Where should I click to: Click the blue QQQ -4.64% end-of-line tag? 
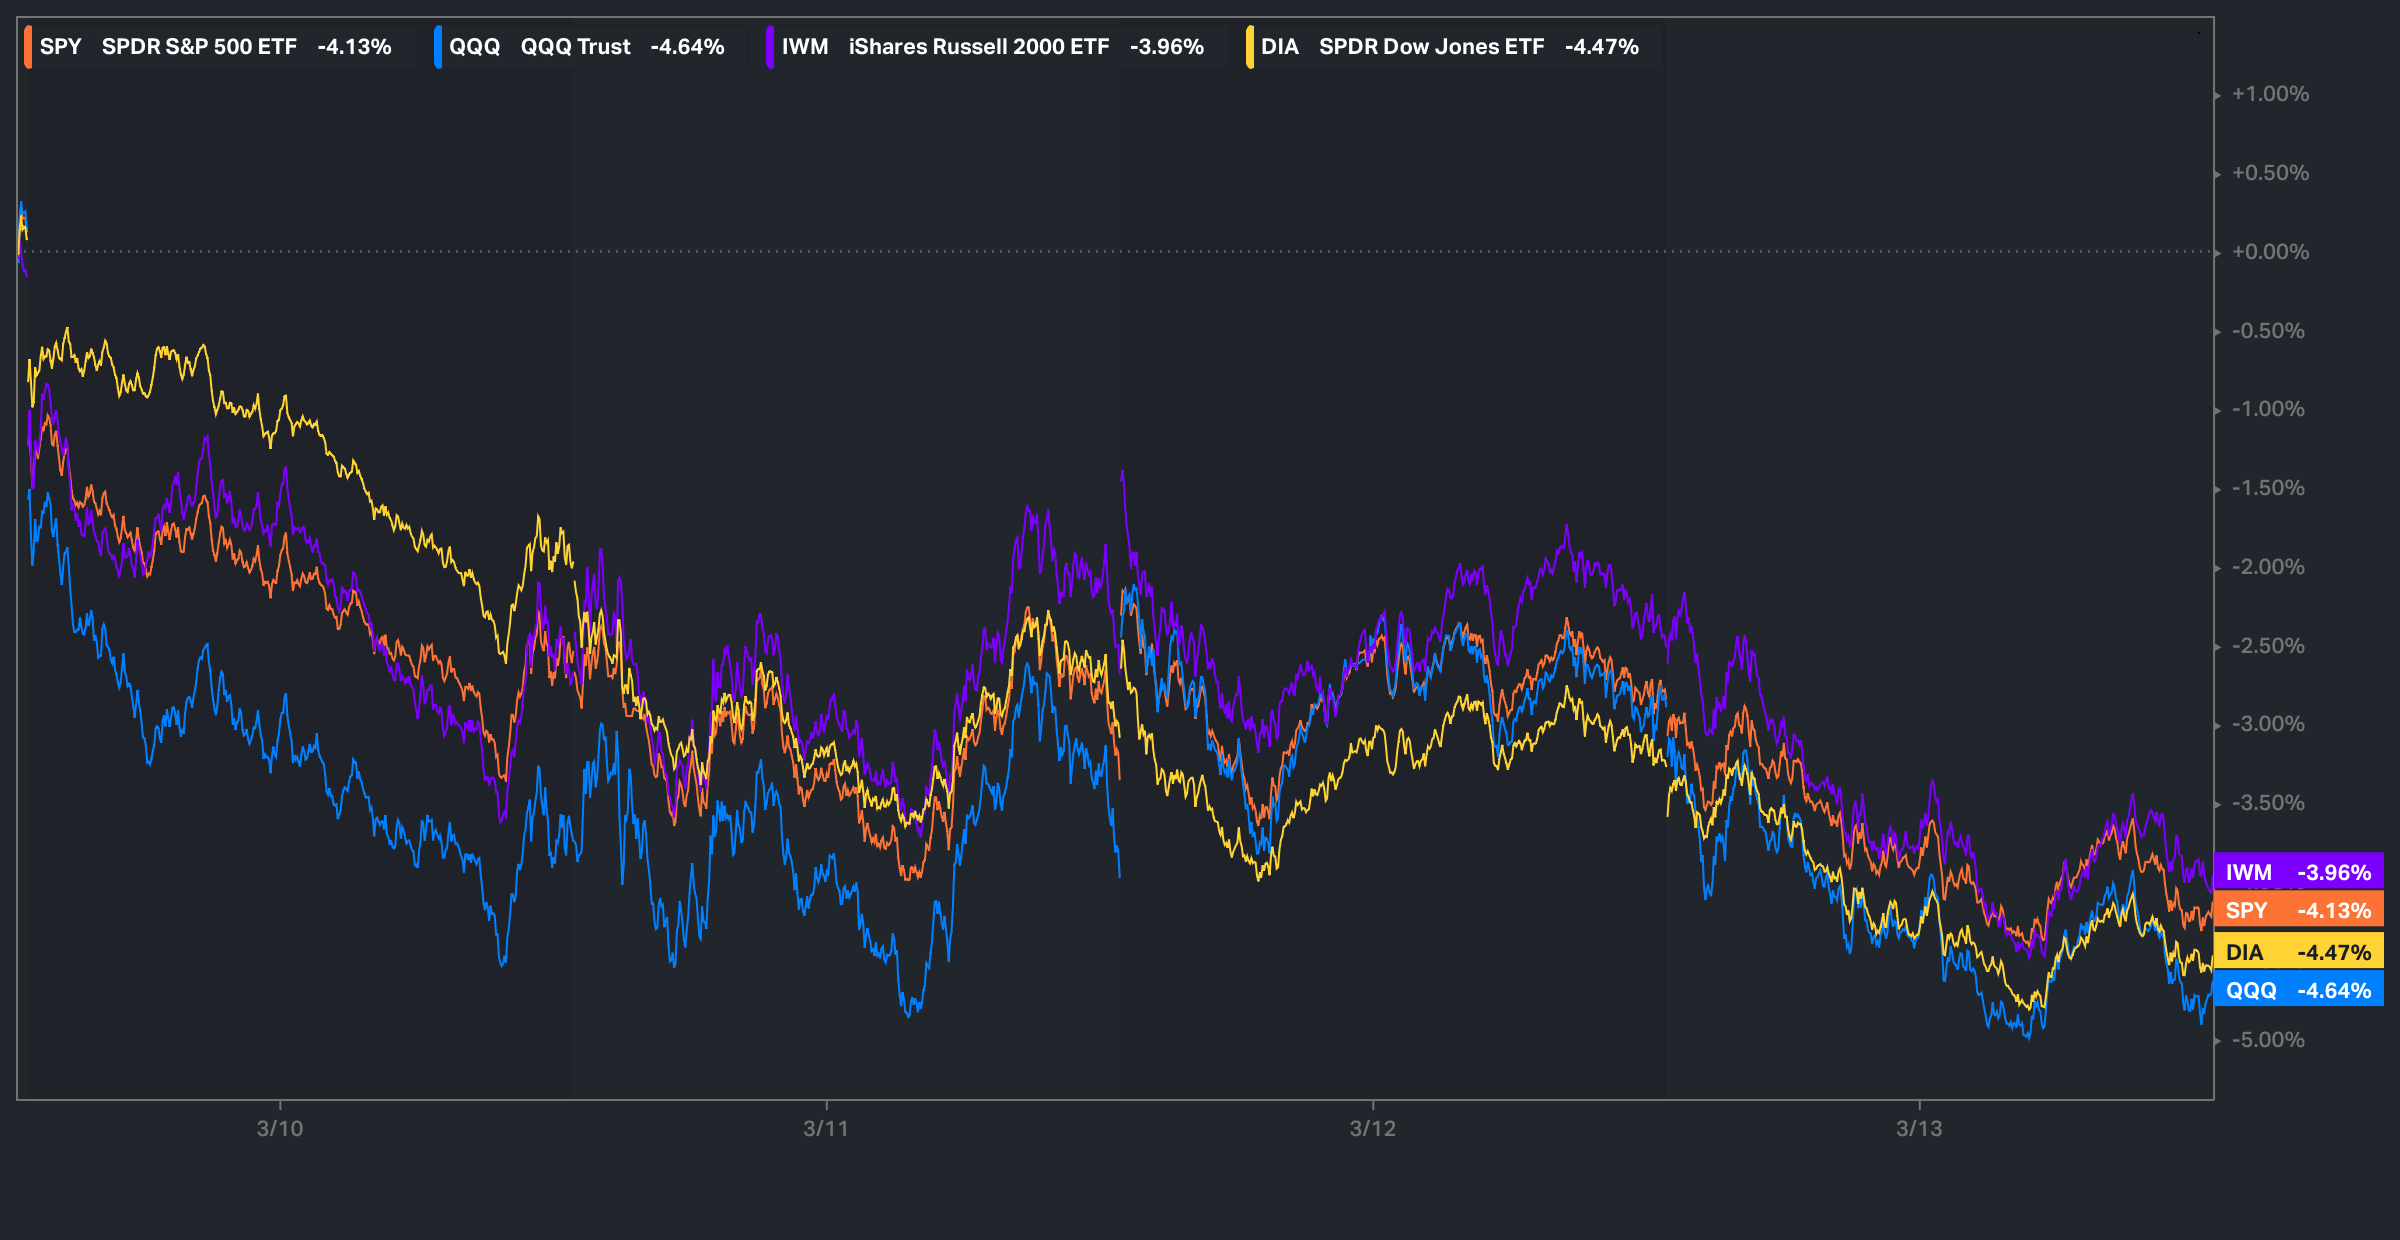(2298, 990)
